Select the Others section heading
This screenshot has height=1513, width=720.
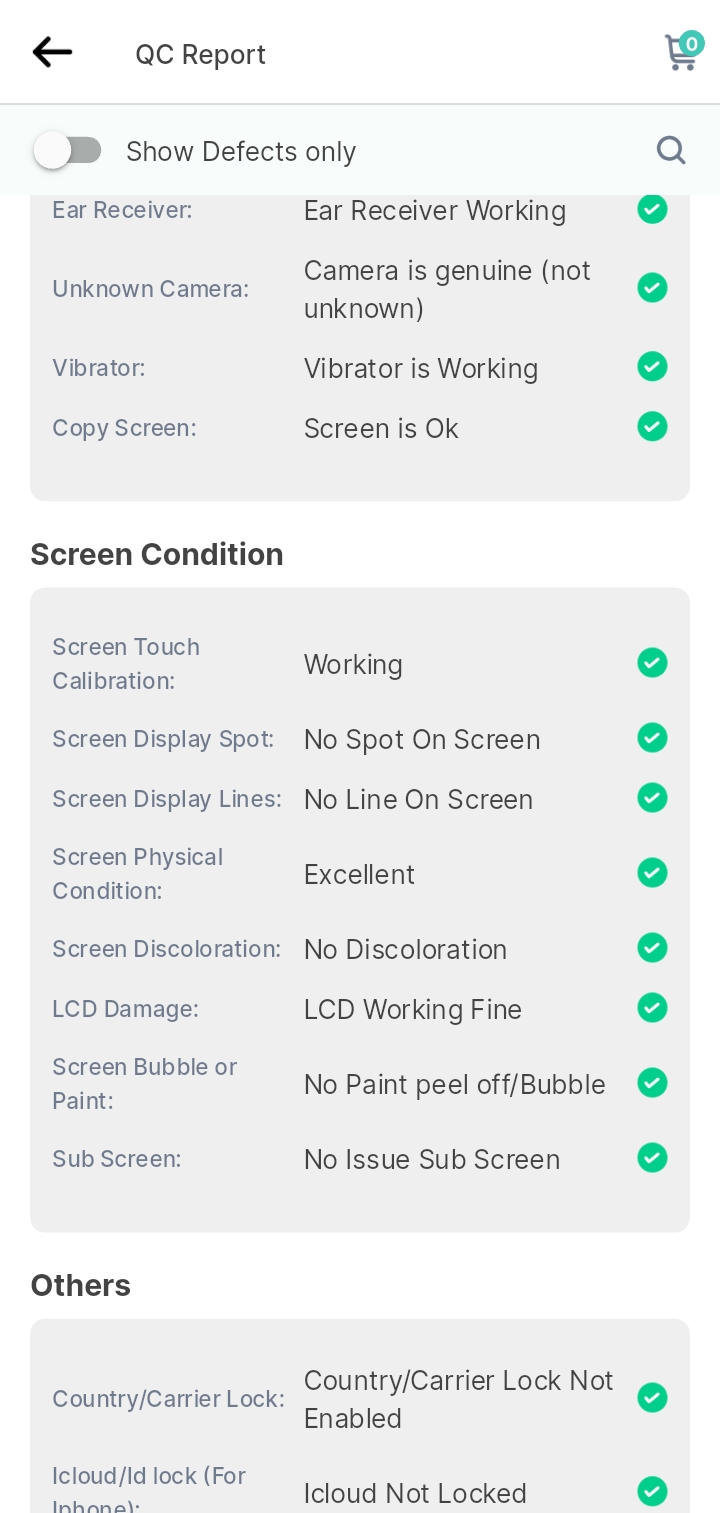click(x=81, y=1285)
